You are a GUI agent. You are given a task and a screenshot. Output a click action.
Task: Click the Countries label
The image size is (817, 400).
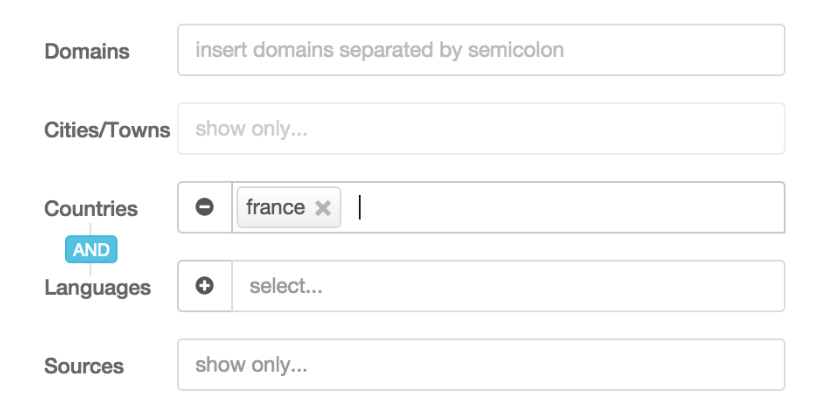[x=91, y=209]
